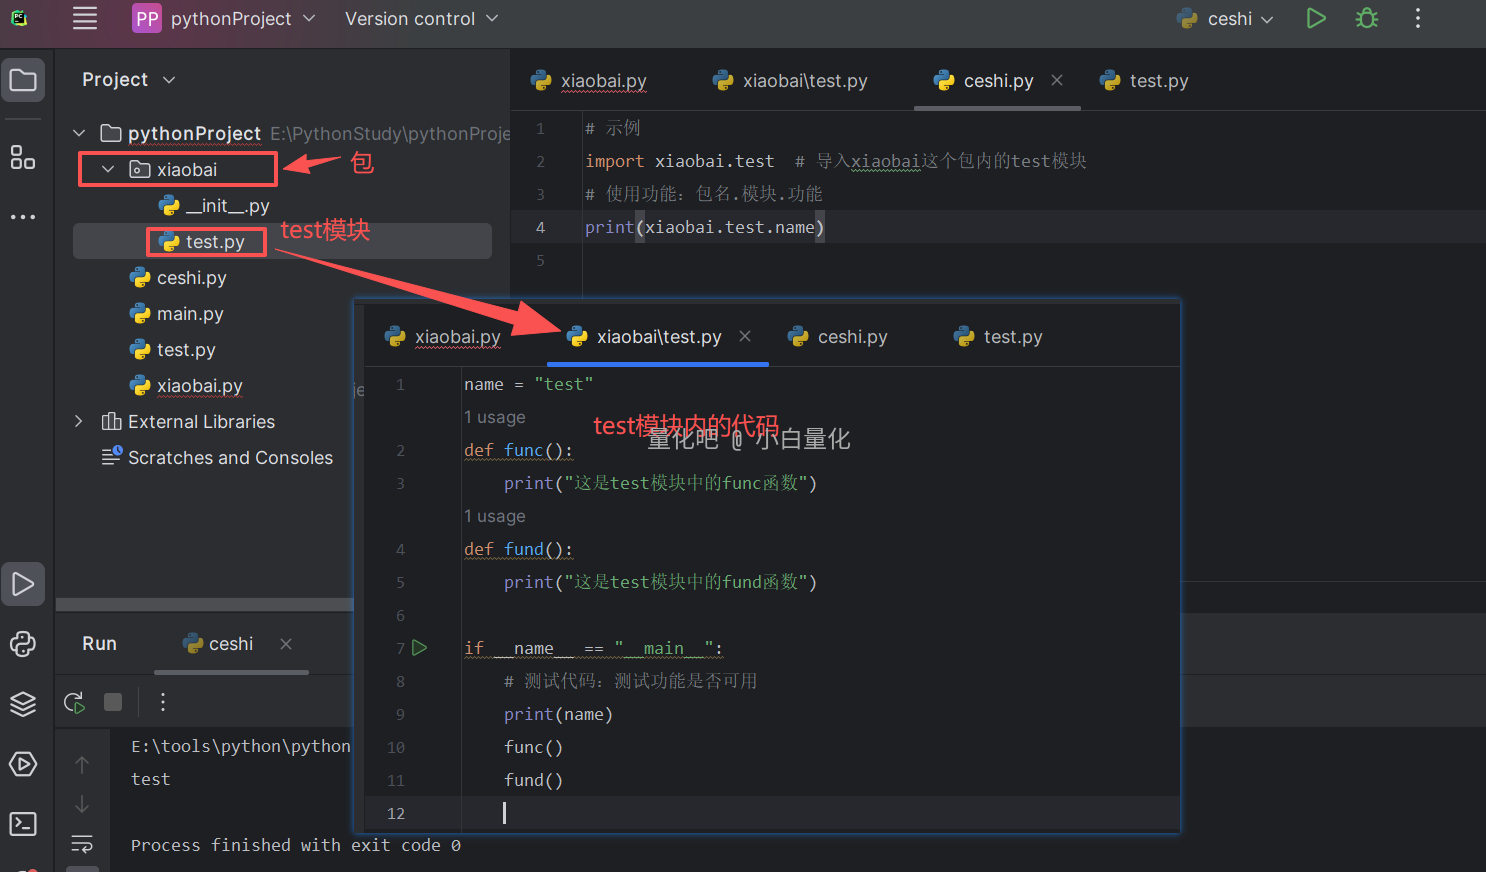This screenshot has height=872, width=1486.
Task: Open the main hamburger menu
Action: [85, 18]
